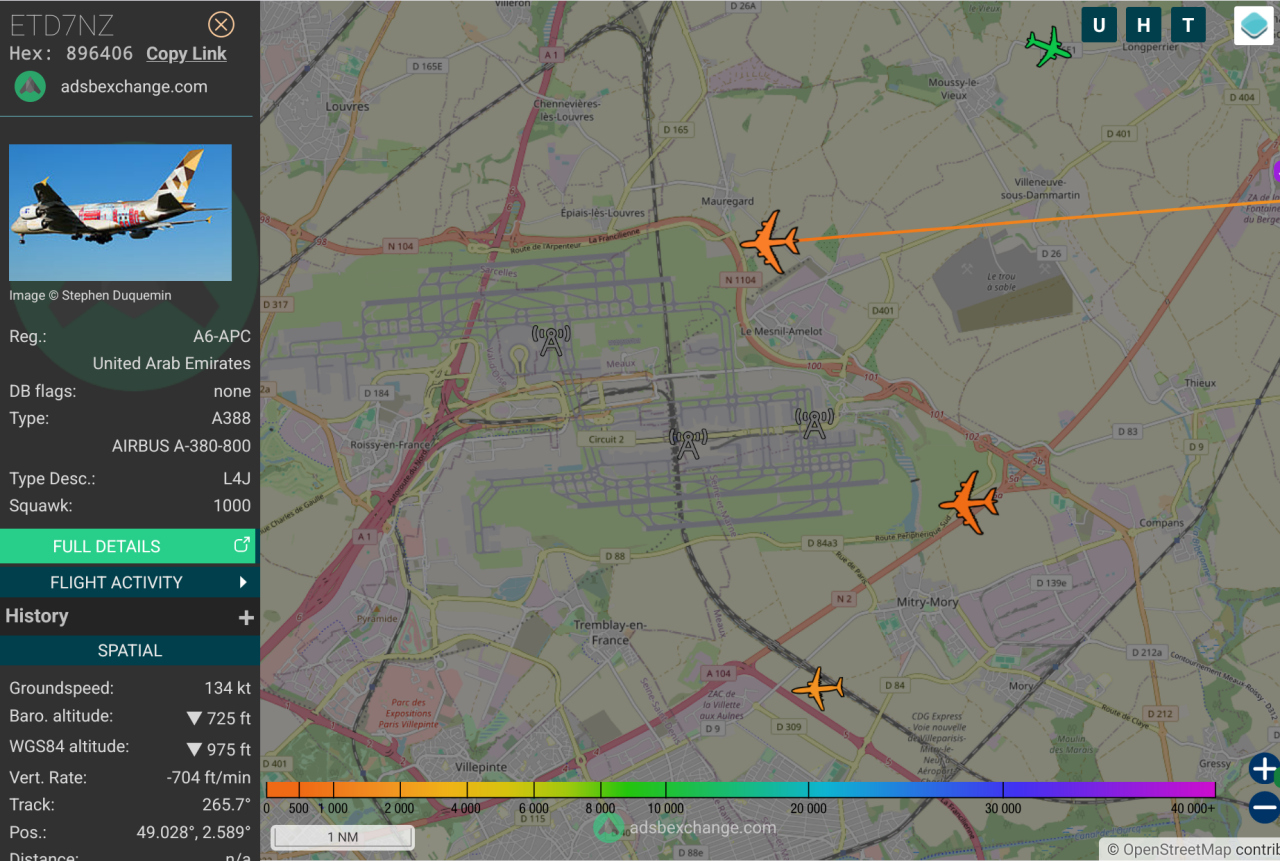Click the antenna icon beside Circuit 2
Viewport: 1280px width, 861px height.
click(x=688, y=443)
